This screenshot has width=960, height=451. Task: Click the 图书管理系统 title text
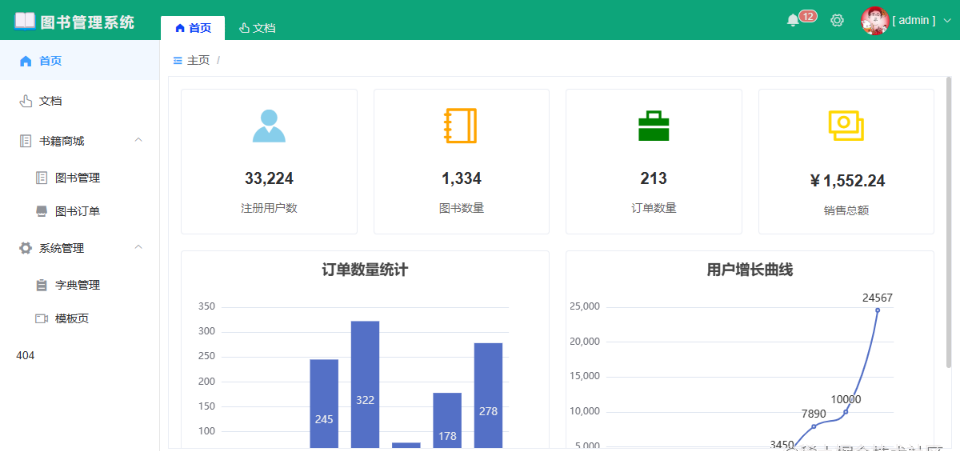(87, 22)
